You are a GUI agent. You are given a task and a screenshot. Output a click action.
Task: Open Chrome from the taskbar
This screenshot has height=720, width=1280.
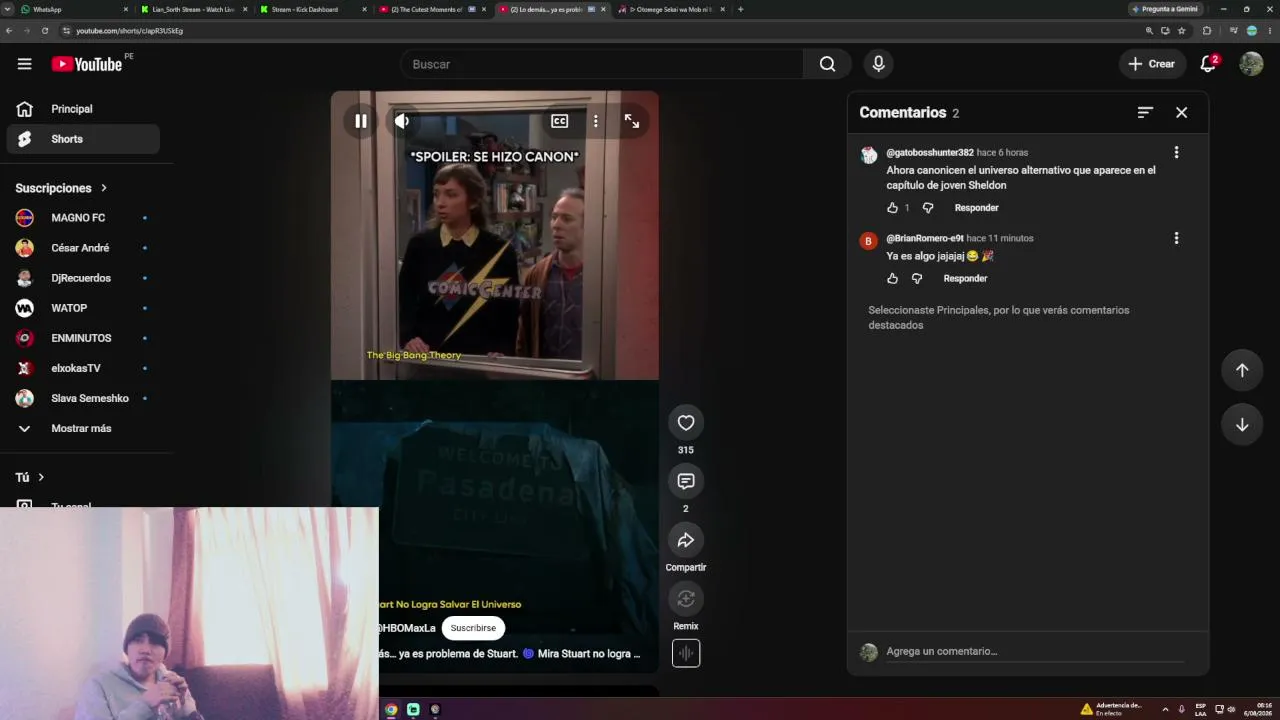[x=391, y=709]
